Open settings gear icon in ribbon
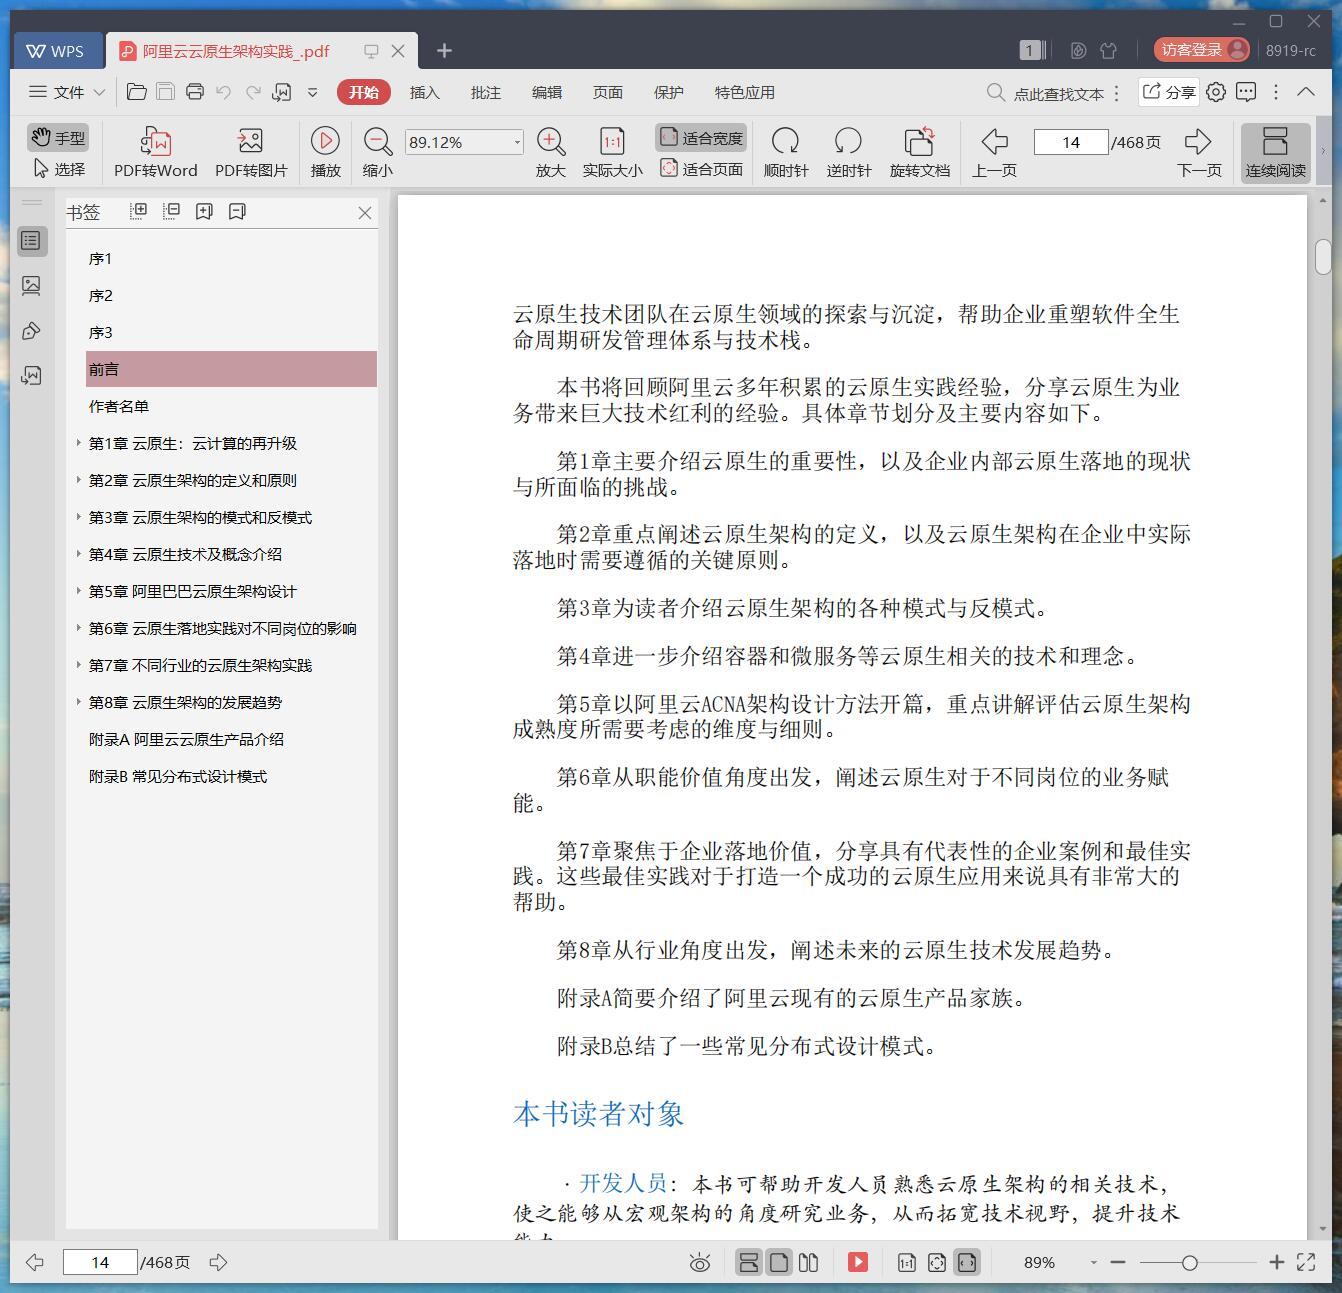 click(x=1216, y=92)
